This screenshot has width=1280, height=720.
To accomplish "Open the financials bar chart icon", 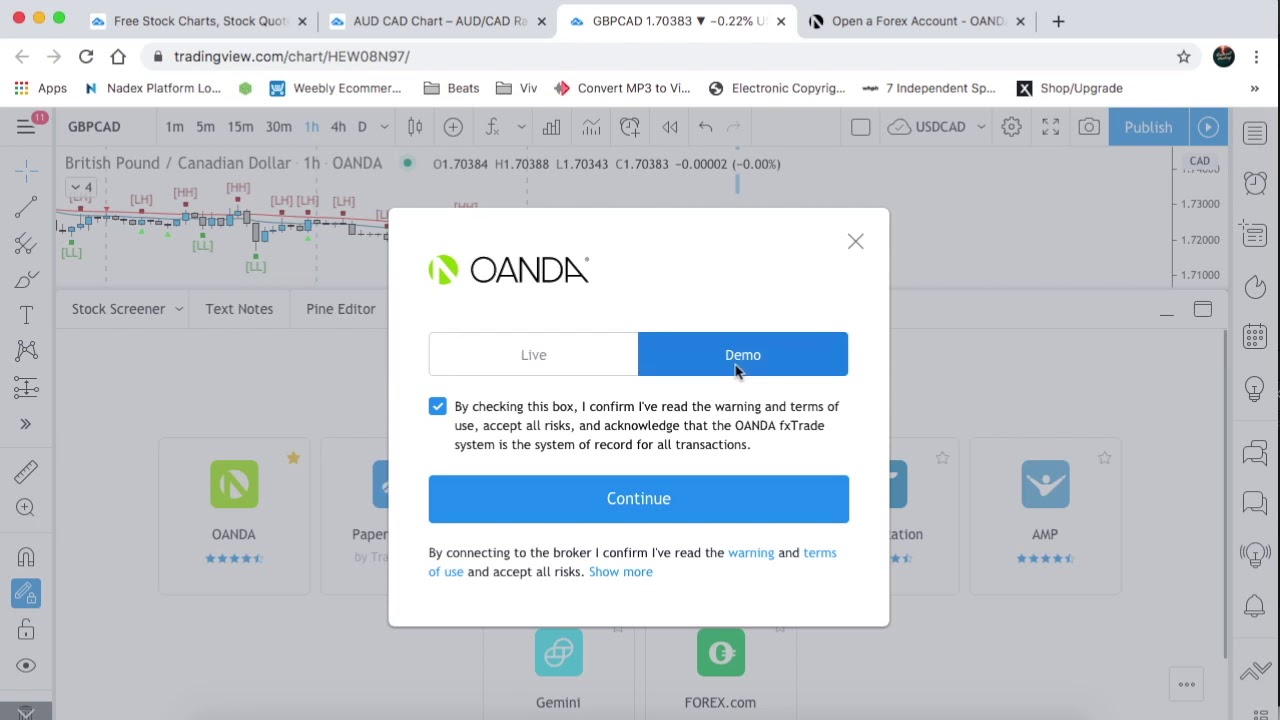I will point(551,127).
